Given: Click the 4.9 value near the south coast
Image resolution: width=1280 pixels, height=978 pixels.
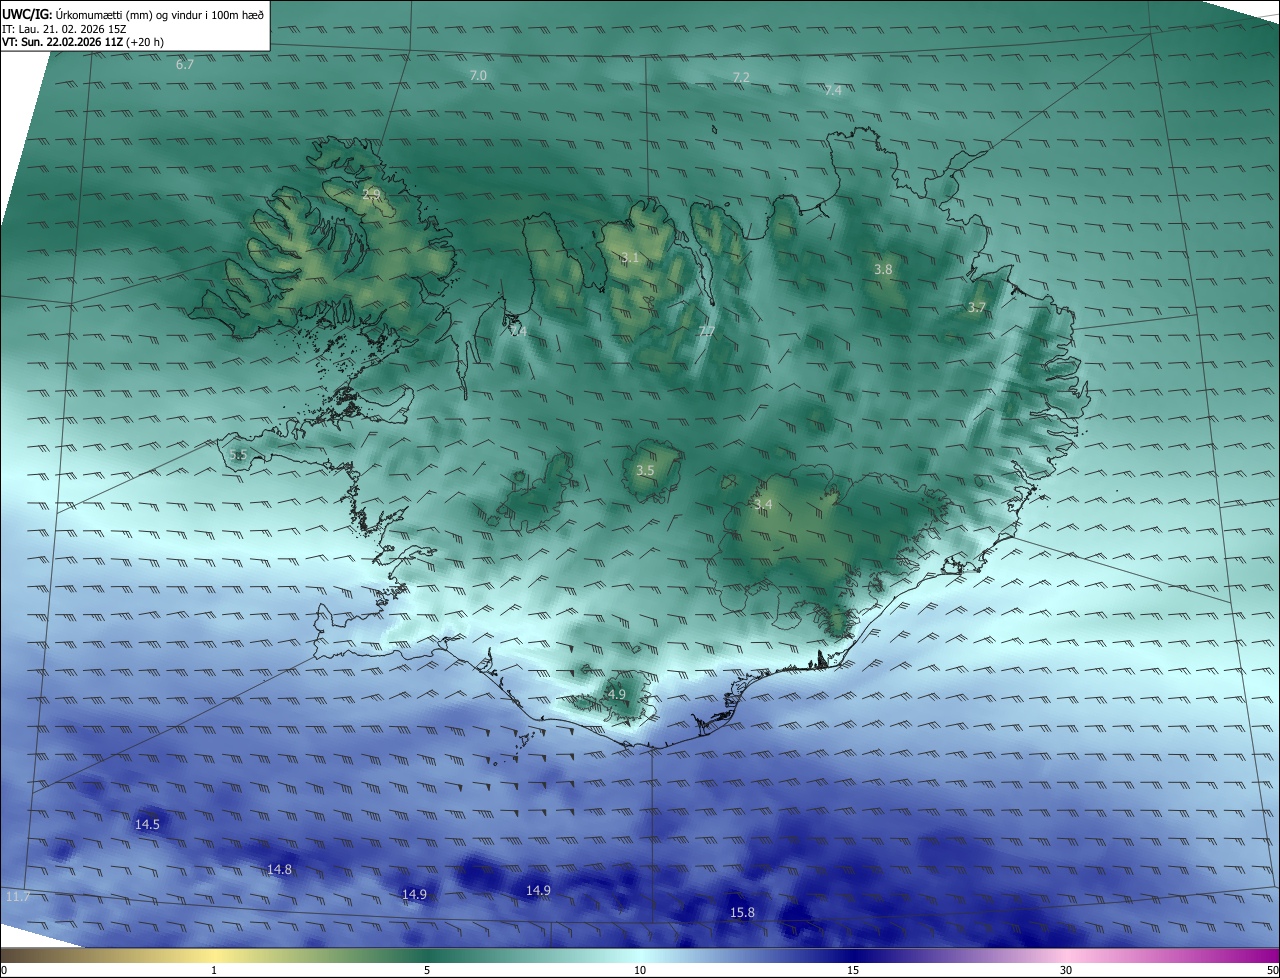Looking at the screenshot, I should (x=616, y=694).
